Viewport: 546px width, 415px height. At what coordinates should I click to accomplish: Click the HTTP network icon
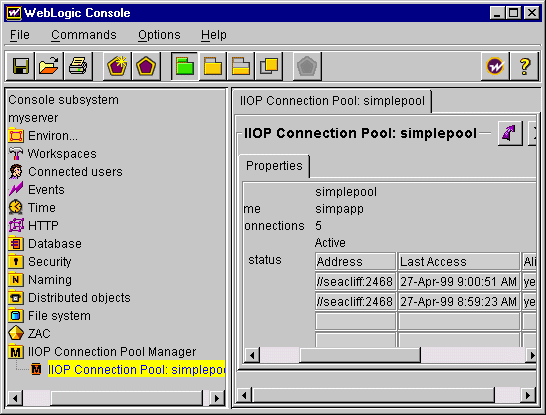tap(16, 226)
